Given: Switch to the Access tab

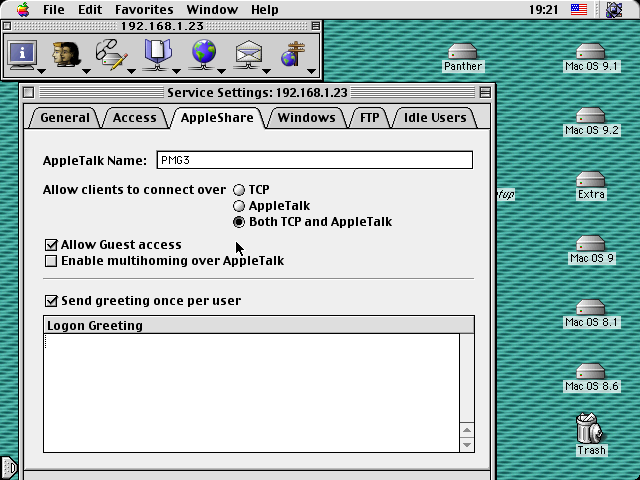Looking at the screenshot, I should (135, 118).
